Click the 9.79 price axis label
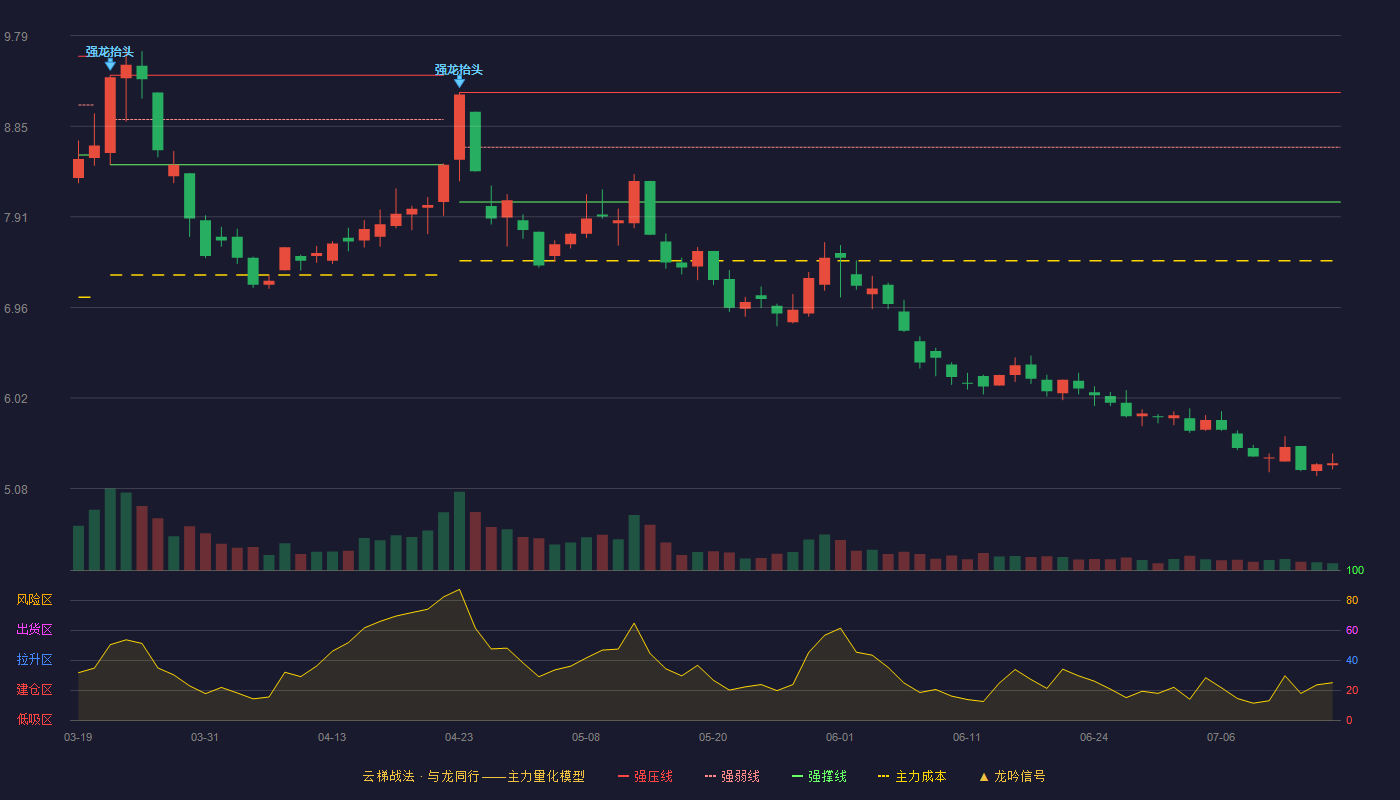This screenshot has width=1400, height=800. pyautogui.click(x=16, y=37)
